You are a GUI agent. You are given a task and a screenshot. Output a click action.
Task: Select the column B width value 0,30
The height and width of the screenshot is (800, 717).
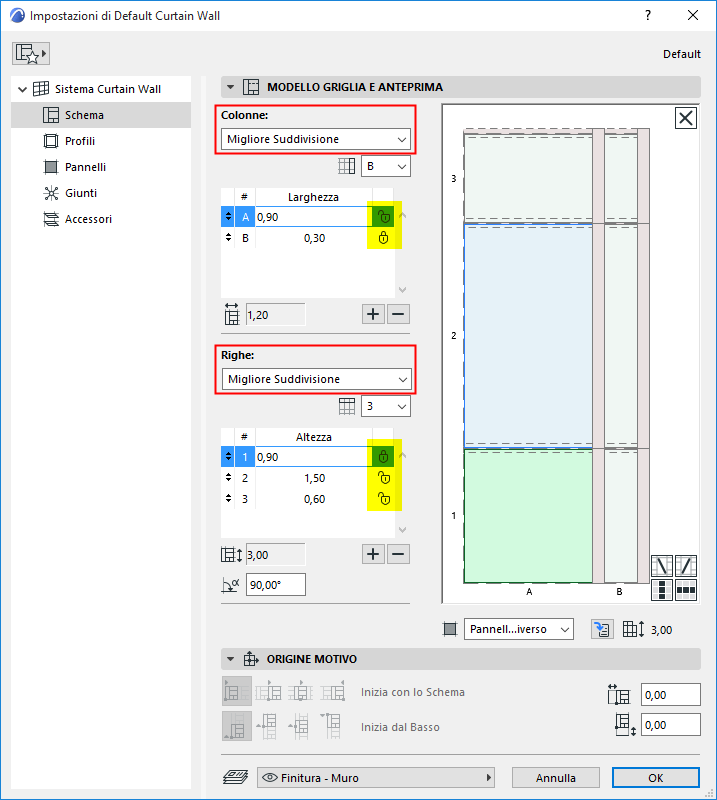[314, 238]
